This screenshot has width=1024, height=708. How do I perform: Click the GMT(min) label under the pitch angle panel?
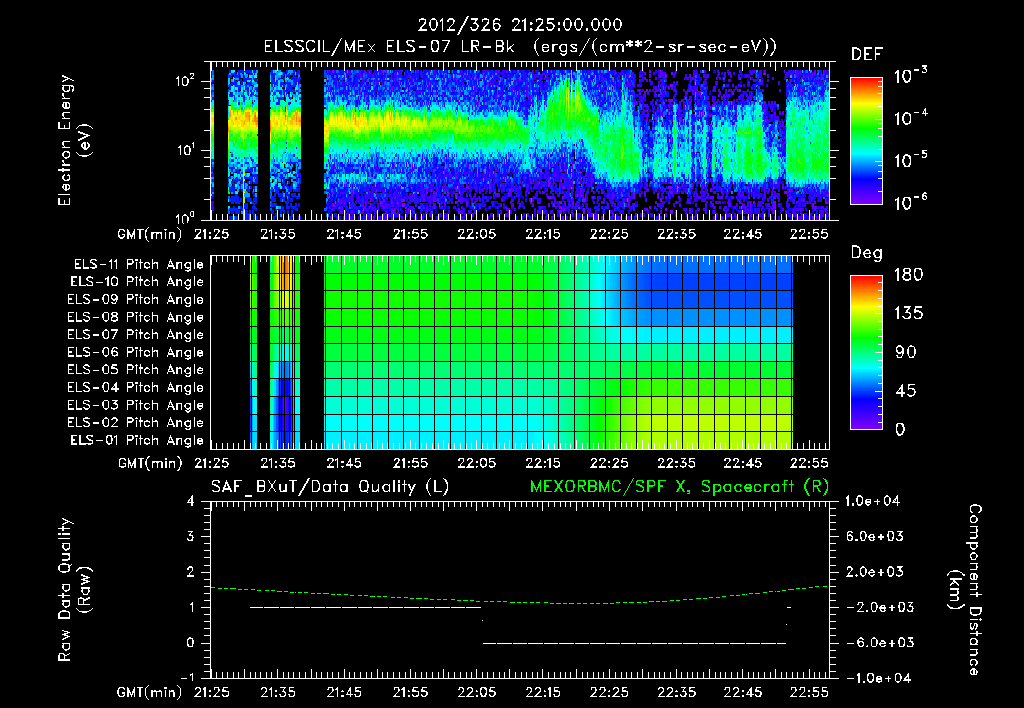[x=150, y=463]
